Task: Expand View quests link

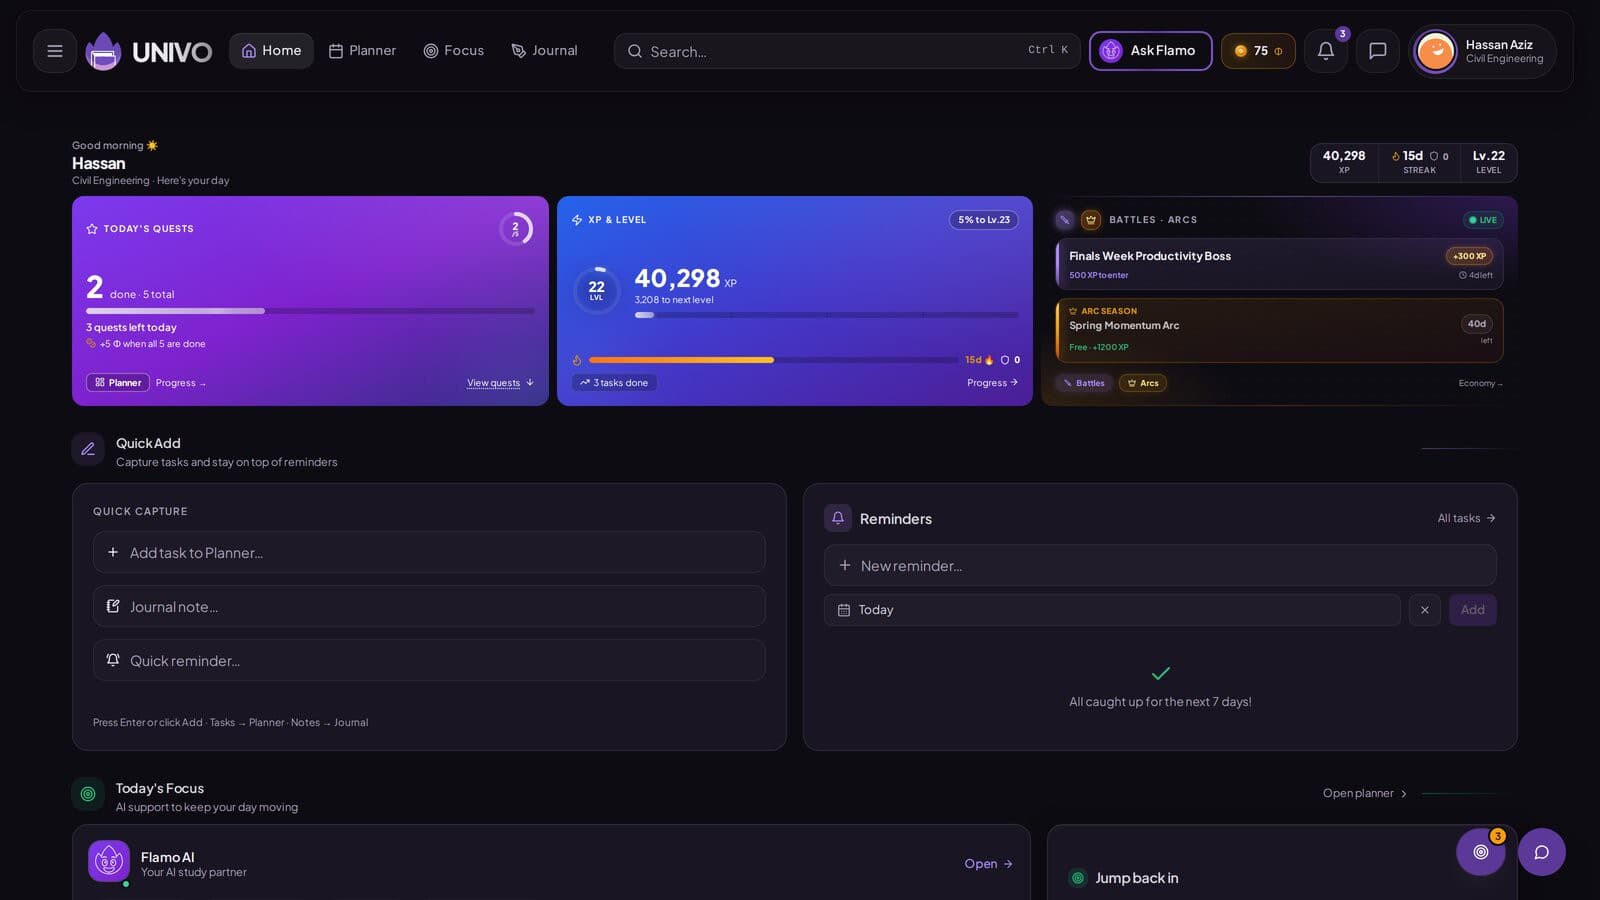Action: click(500, 383)
